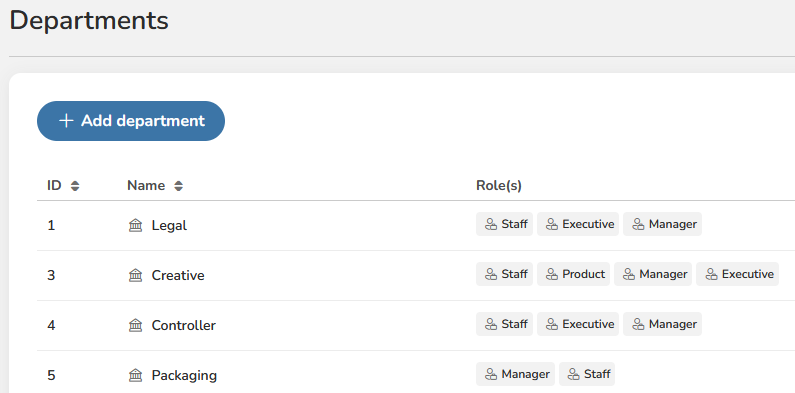The image size is (795, 393).
Task: Click the building icon next to Packaging
Action: (x=135, y=375)
